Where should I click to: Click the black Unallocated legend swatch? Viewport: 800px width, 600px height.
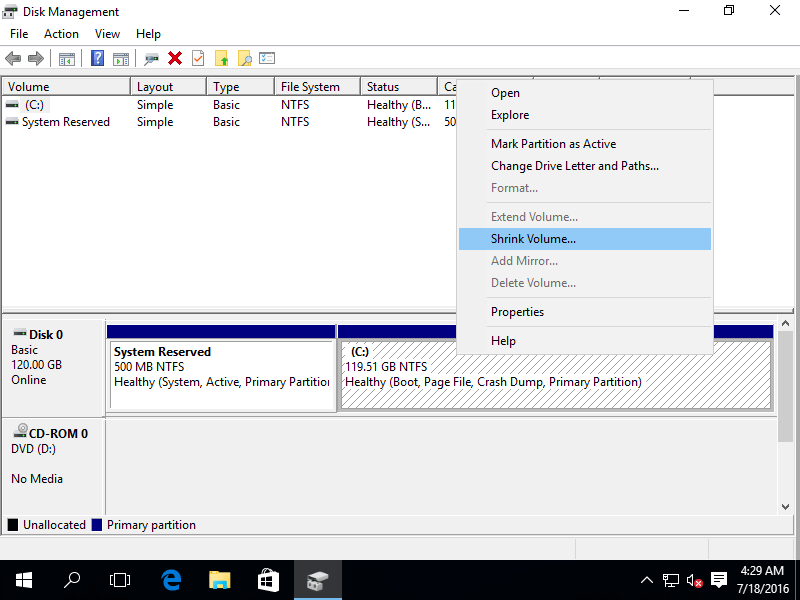(13, 524)
